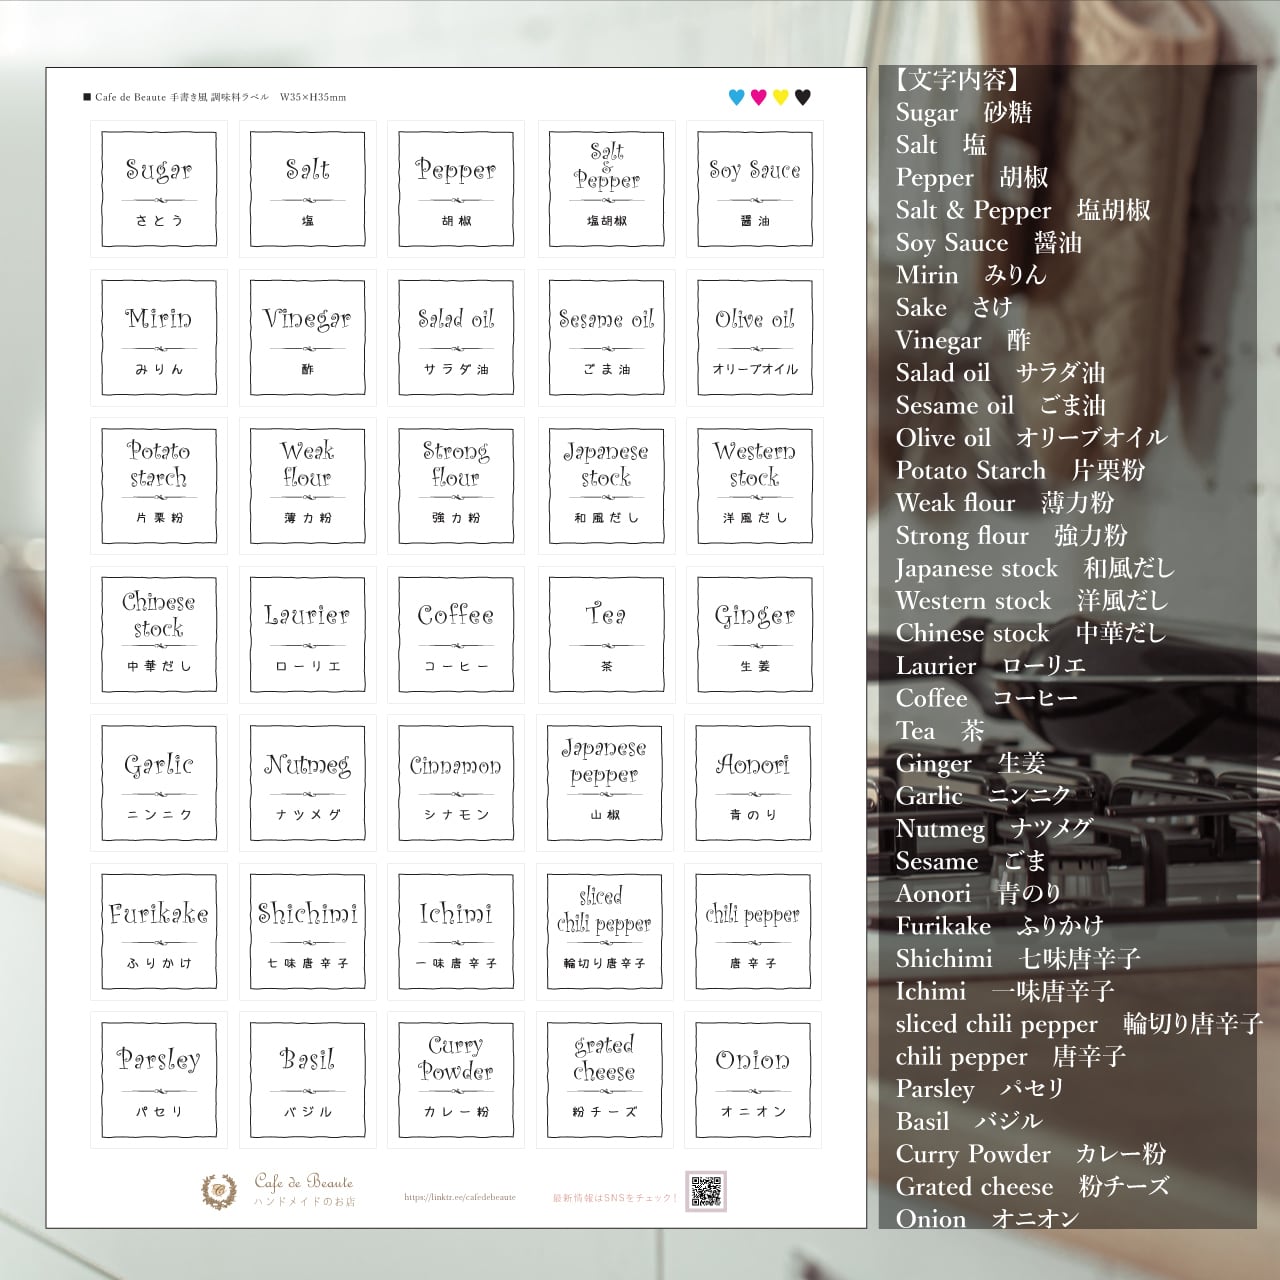Image resolution: width=1280 pixels, height=1280 pixels.
Task: Select the Salad oil サラダ油 label sticker
Action: 456,338
